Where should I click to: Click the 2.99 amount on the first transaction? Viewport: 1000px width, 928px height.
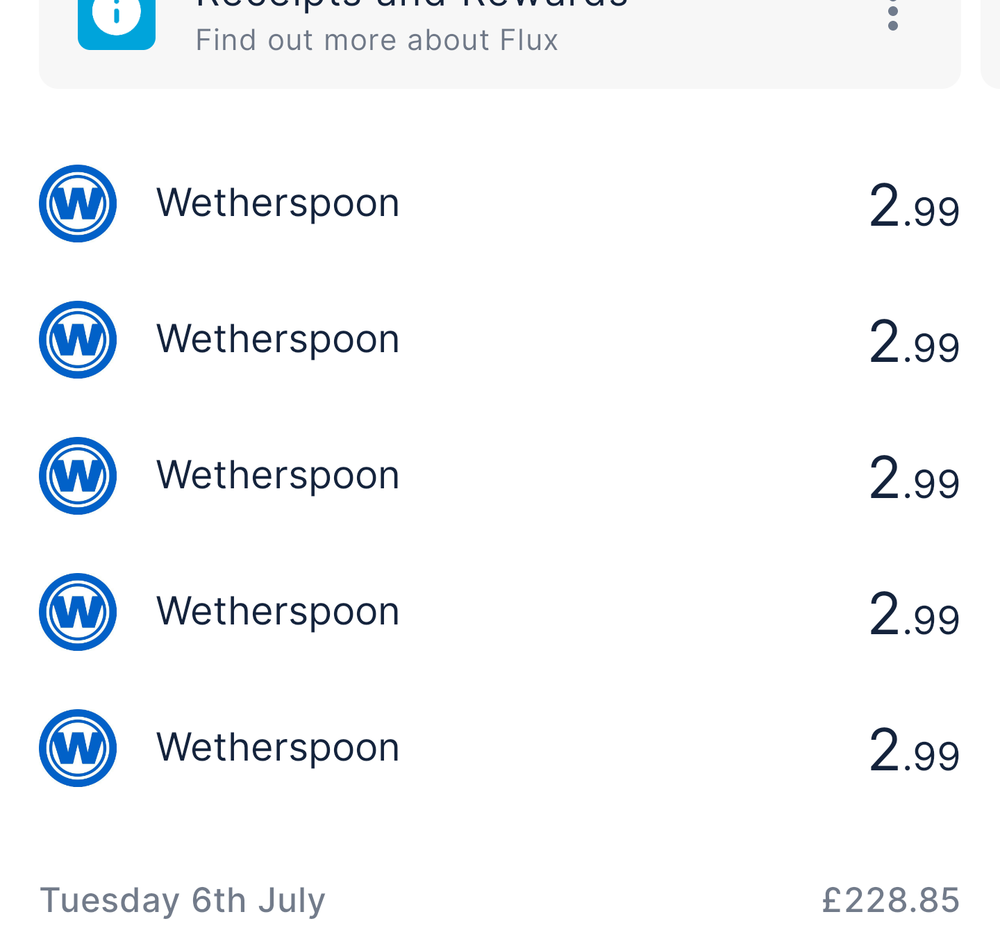[x=912, y=207]
